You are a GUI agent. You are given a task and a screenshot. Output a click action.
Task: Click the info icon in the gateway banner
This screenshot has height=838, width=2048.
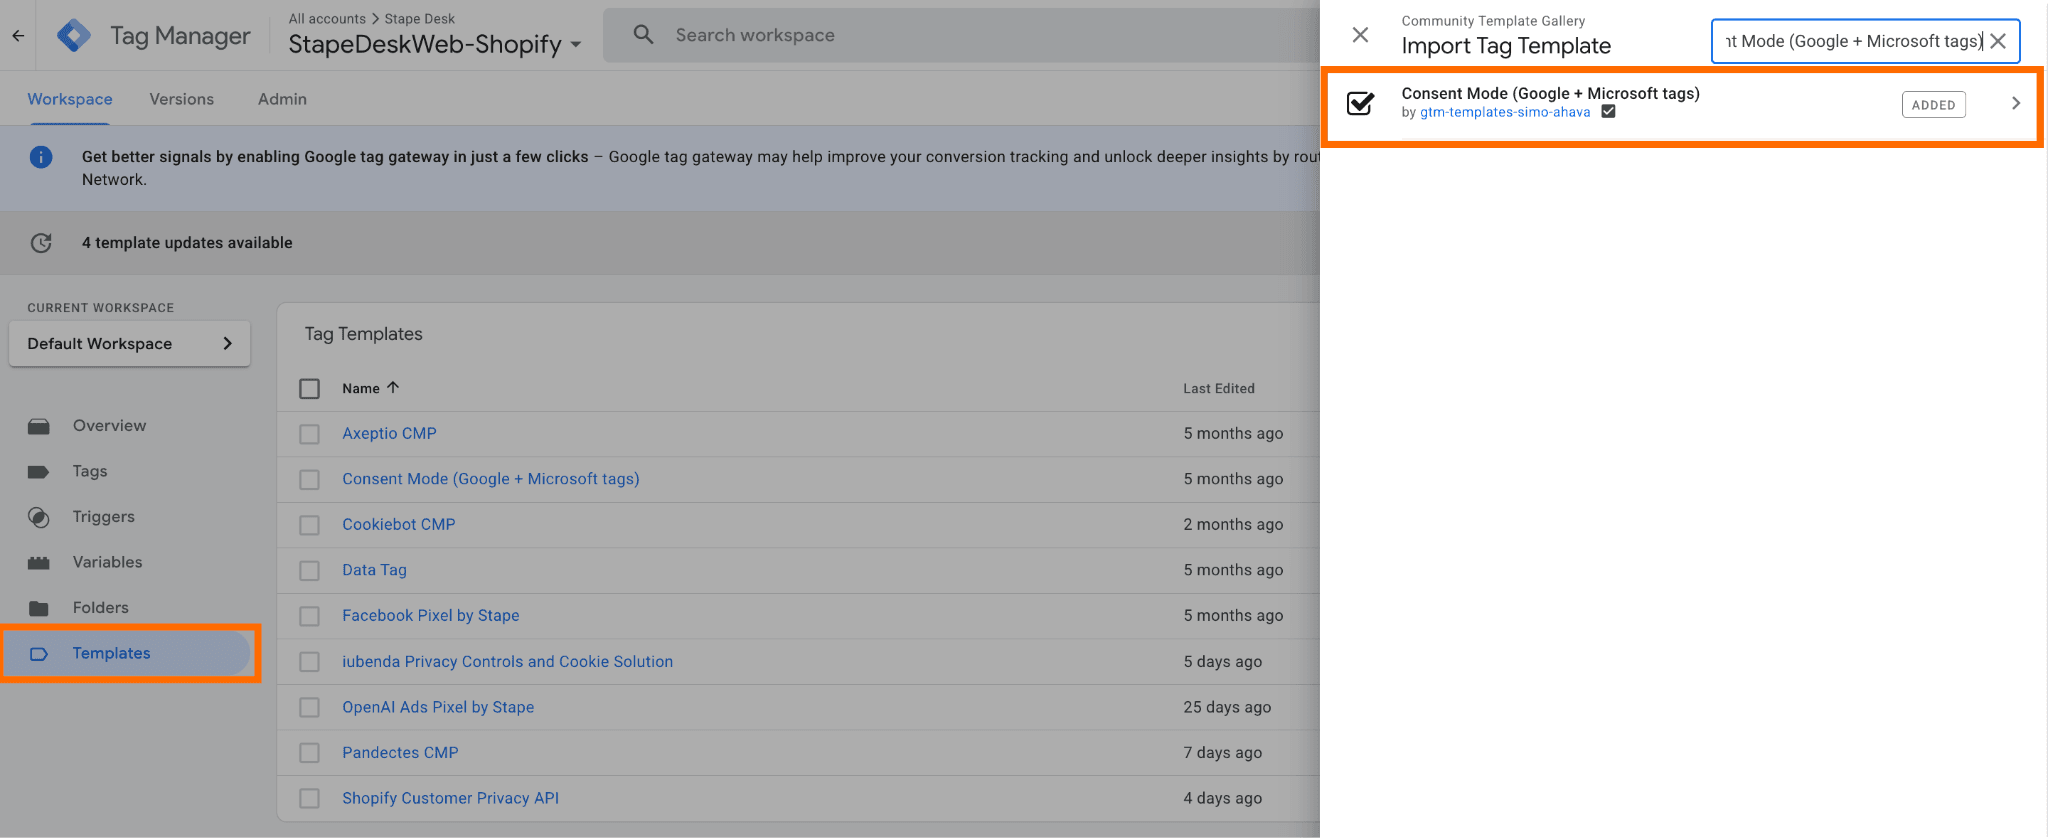[41, 157]
